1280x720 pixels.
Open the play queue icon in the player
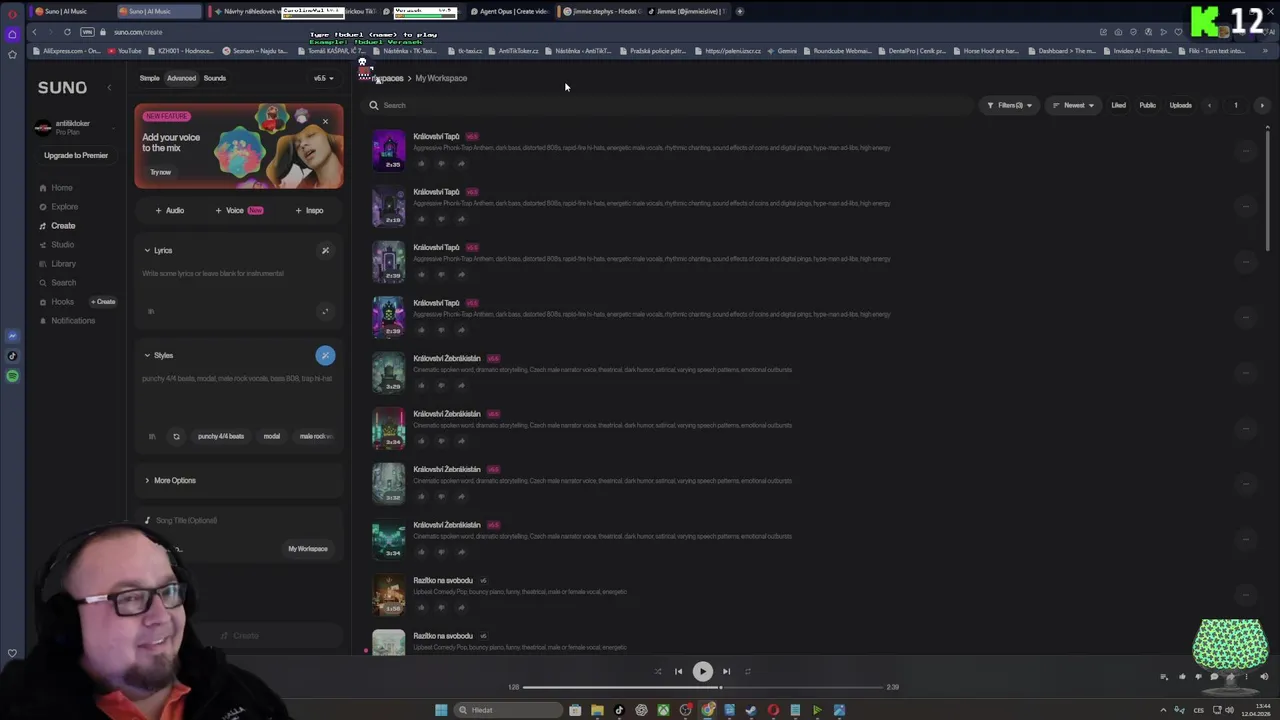tap(1164, 677)
